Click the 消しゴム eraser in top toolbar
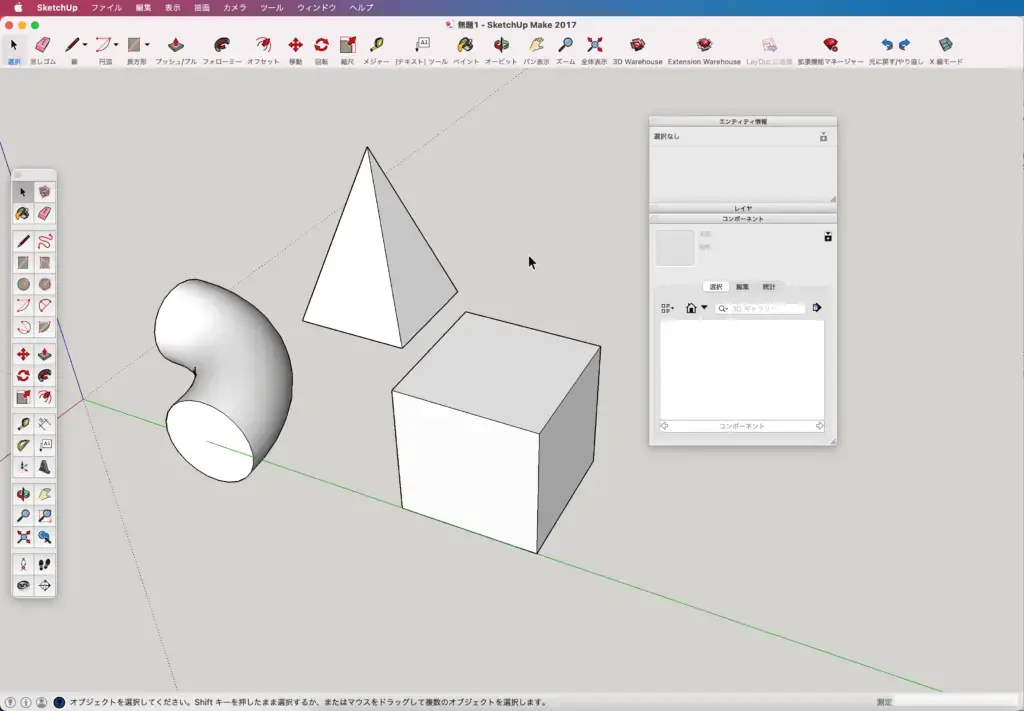The image size is (1024, 711). pos(42,50)
